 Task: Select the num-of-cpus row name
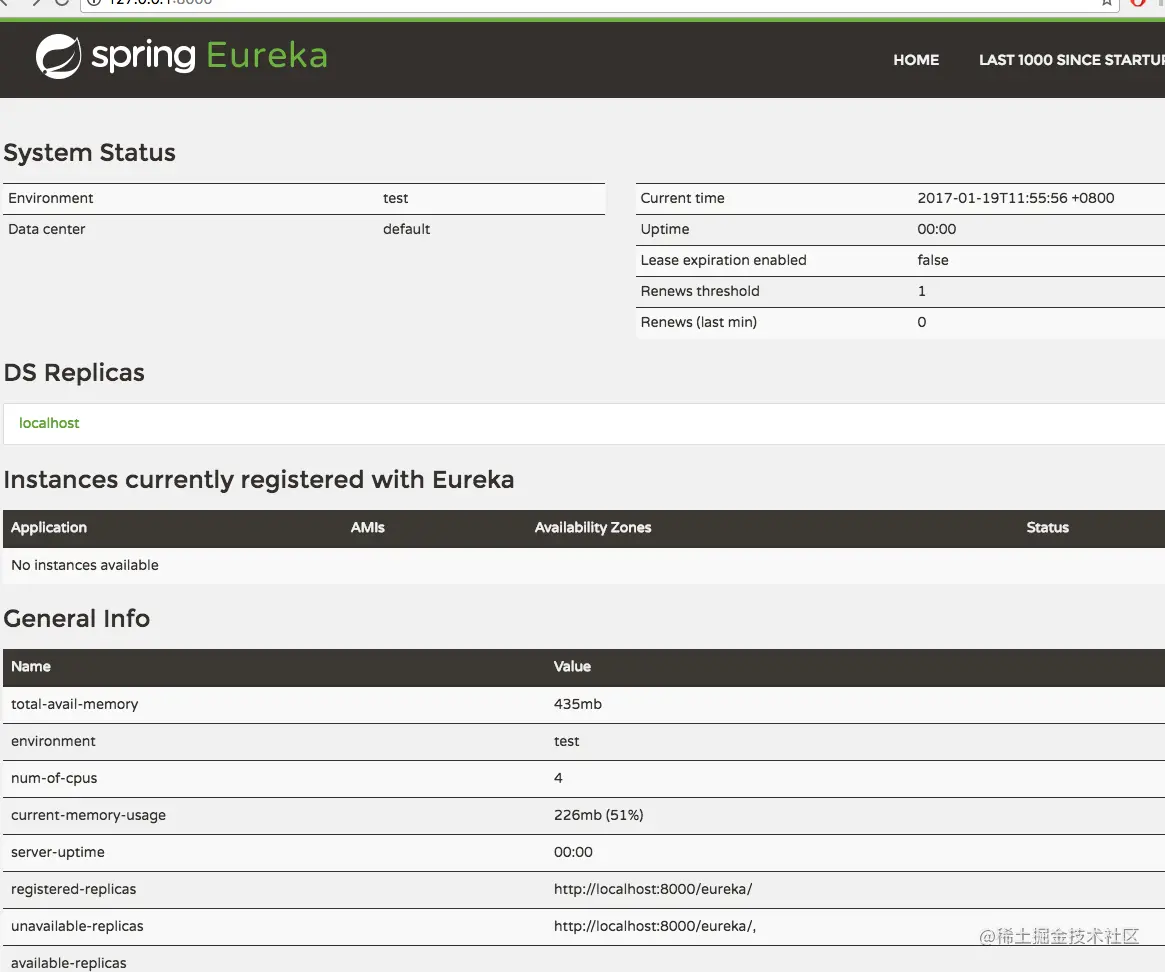53,779
